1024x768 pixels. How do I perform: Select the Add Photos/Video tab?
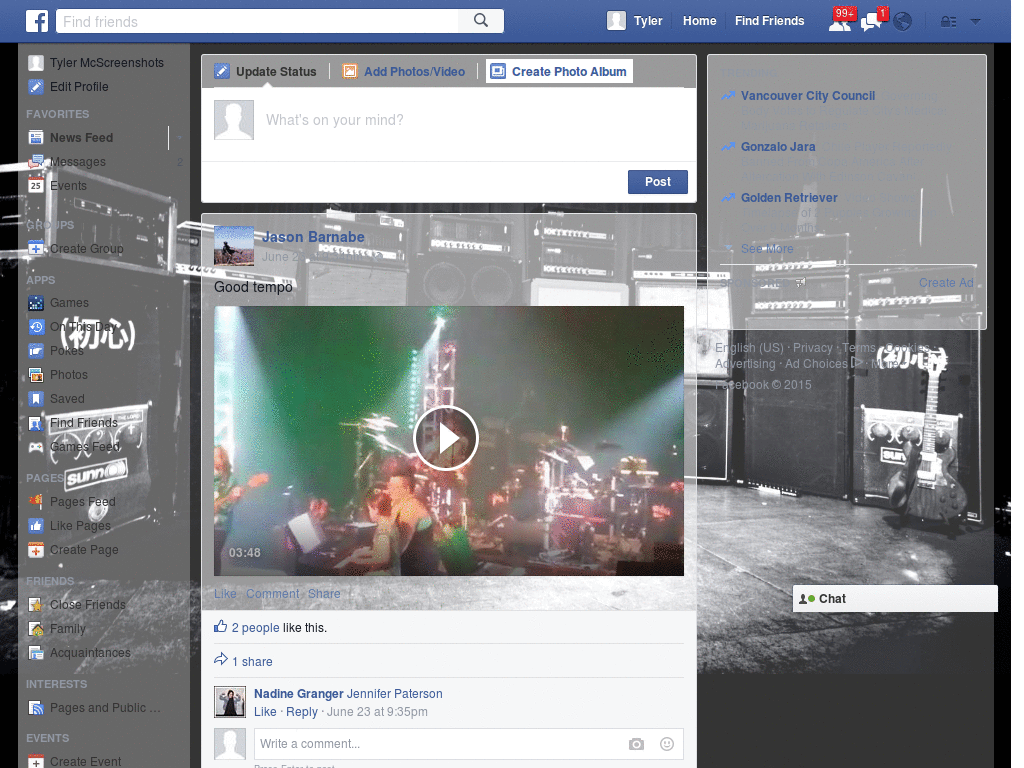click(404, 71)
